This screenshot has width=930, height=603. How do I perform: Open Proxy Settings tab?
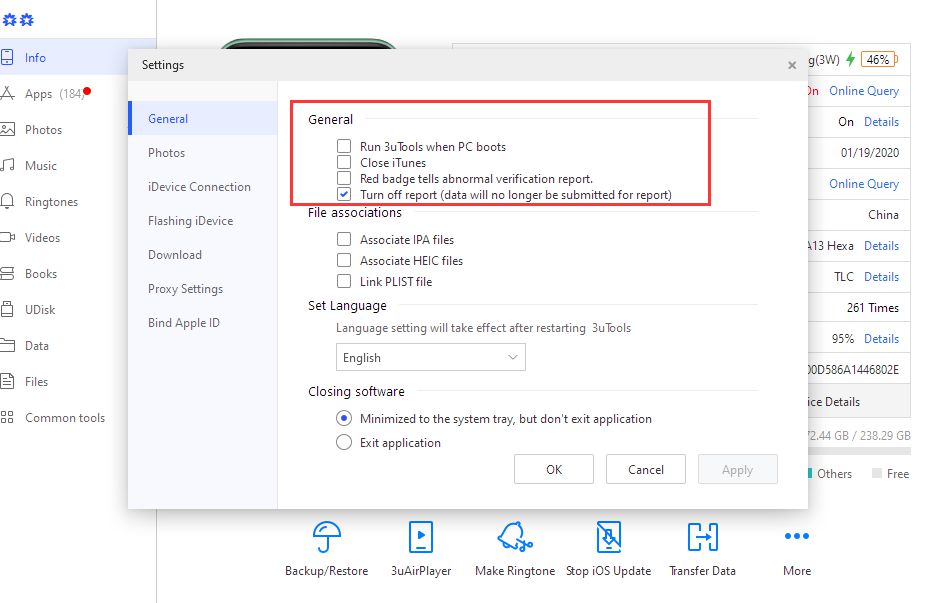(x=203, y=288)
